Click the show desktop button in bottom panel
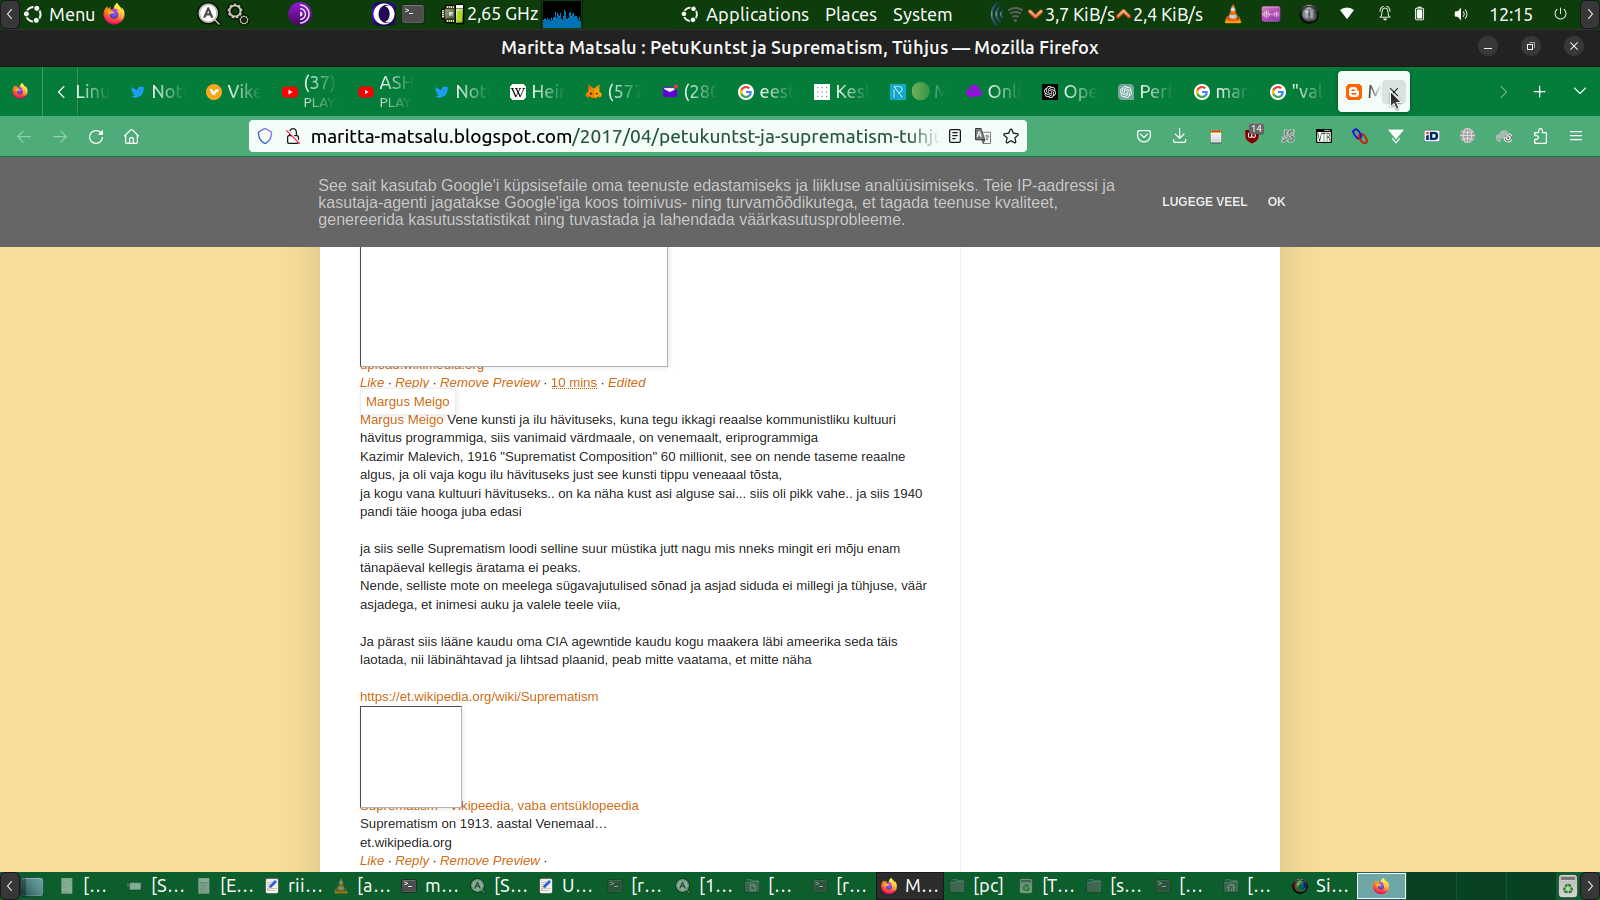The height and width of the screenshot is (900, 1600). [x=33, y=886]
